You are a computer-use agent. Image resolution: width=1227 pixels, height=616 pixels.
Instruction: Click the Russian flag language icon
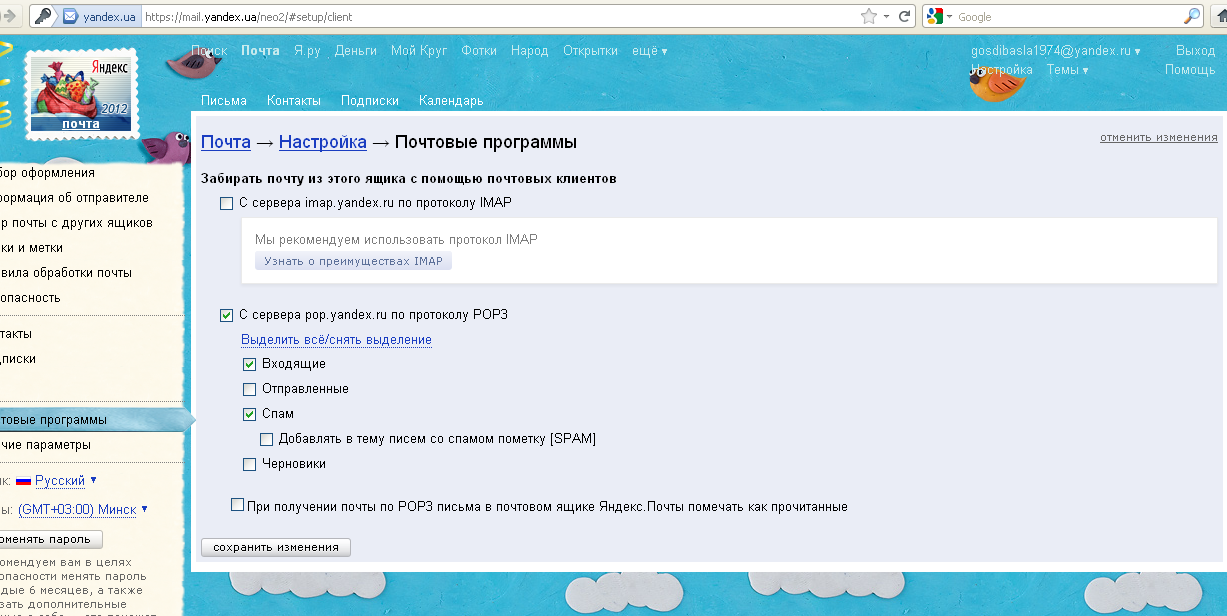(x=23, y=481)
